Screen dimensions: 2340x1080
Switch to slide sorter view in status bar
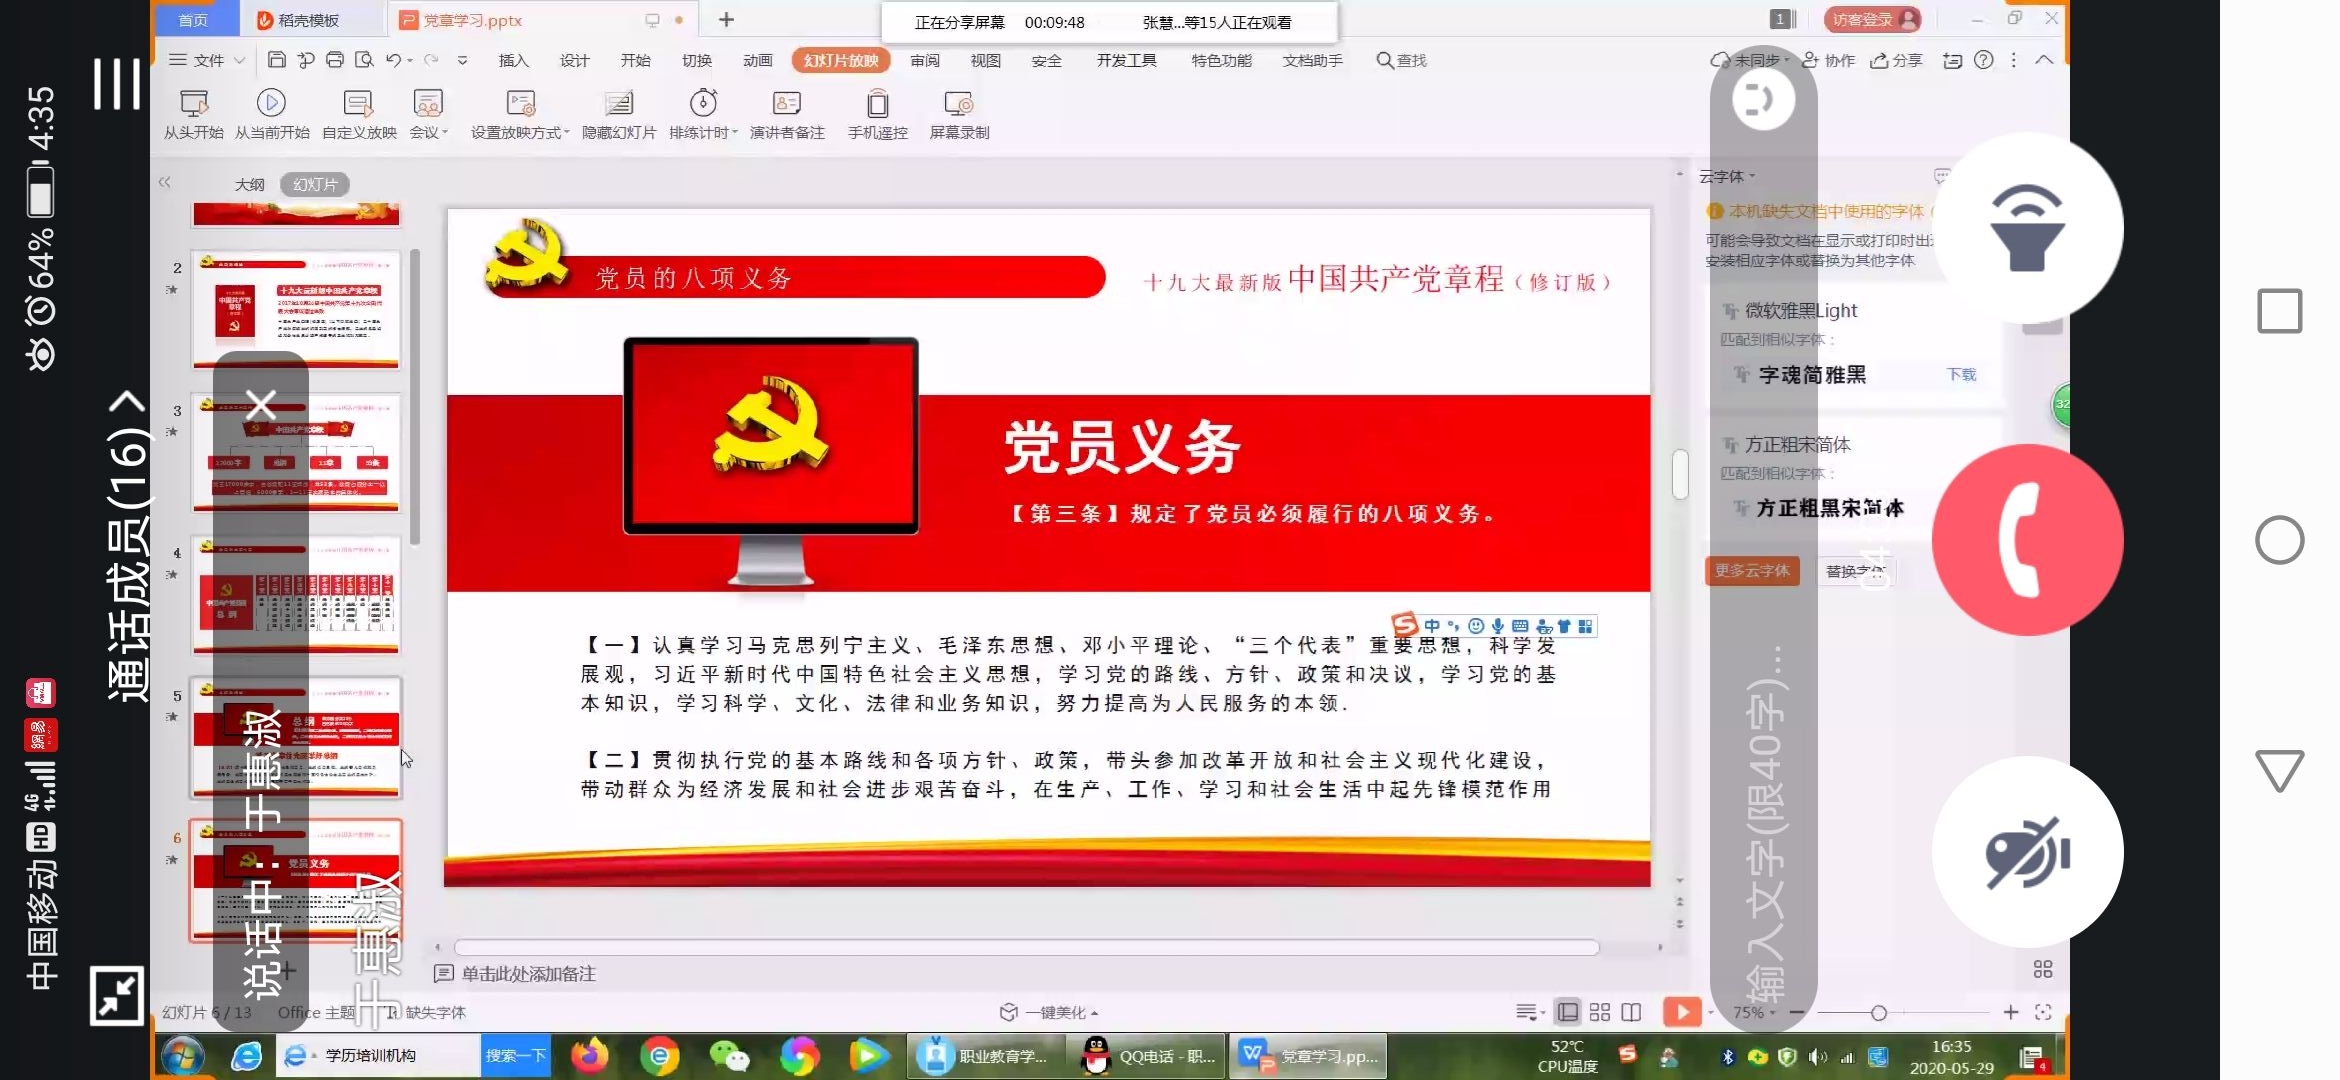(1600, 1012)
